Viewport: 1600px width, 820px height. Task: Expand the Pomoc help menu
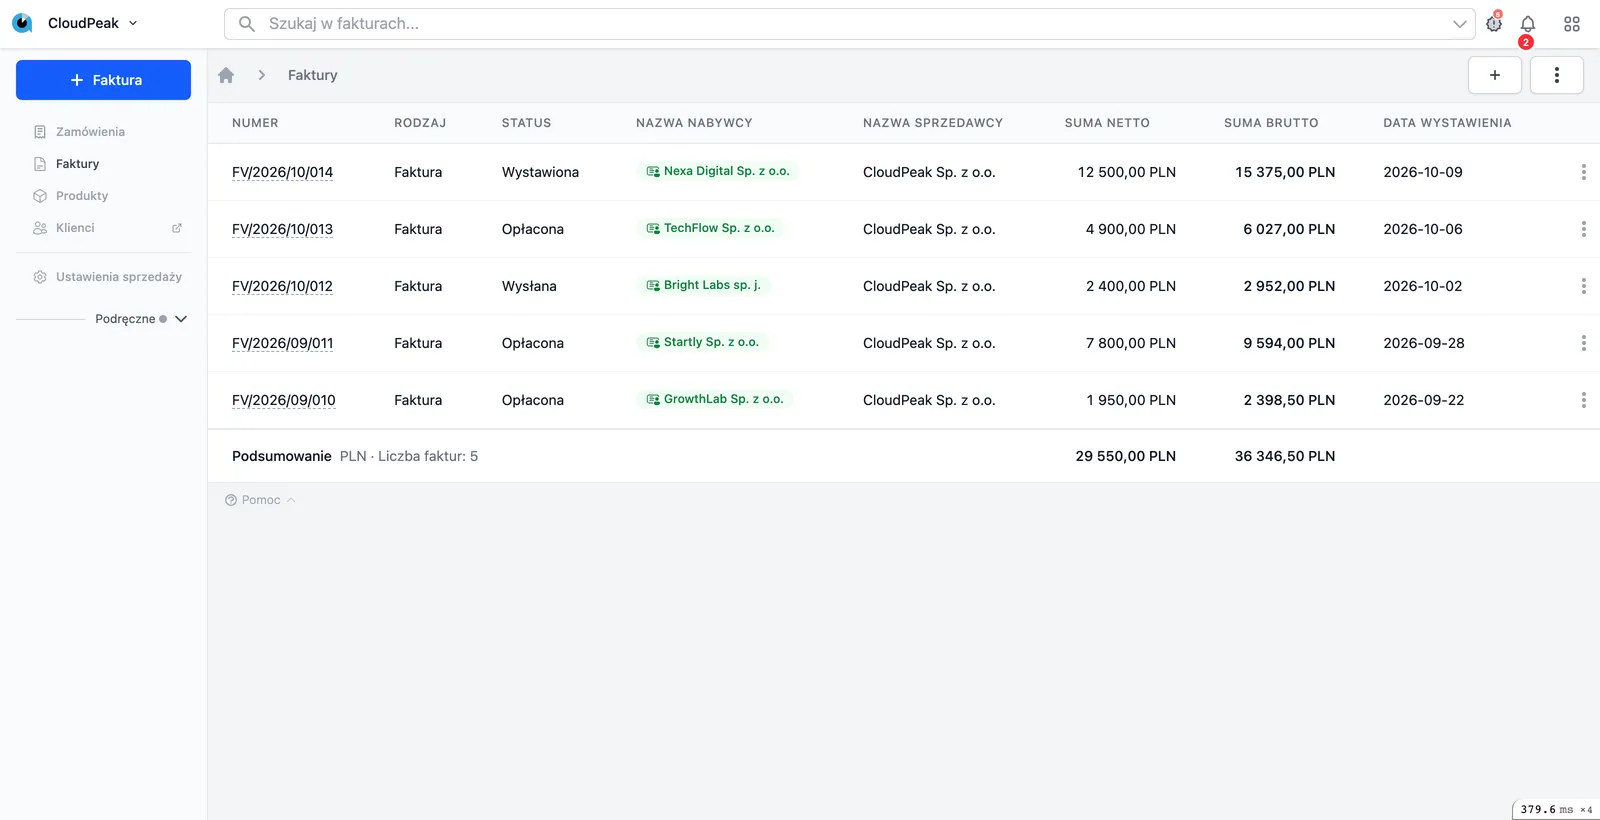tap(260, 500)
